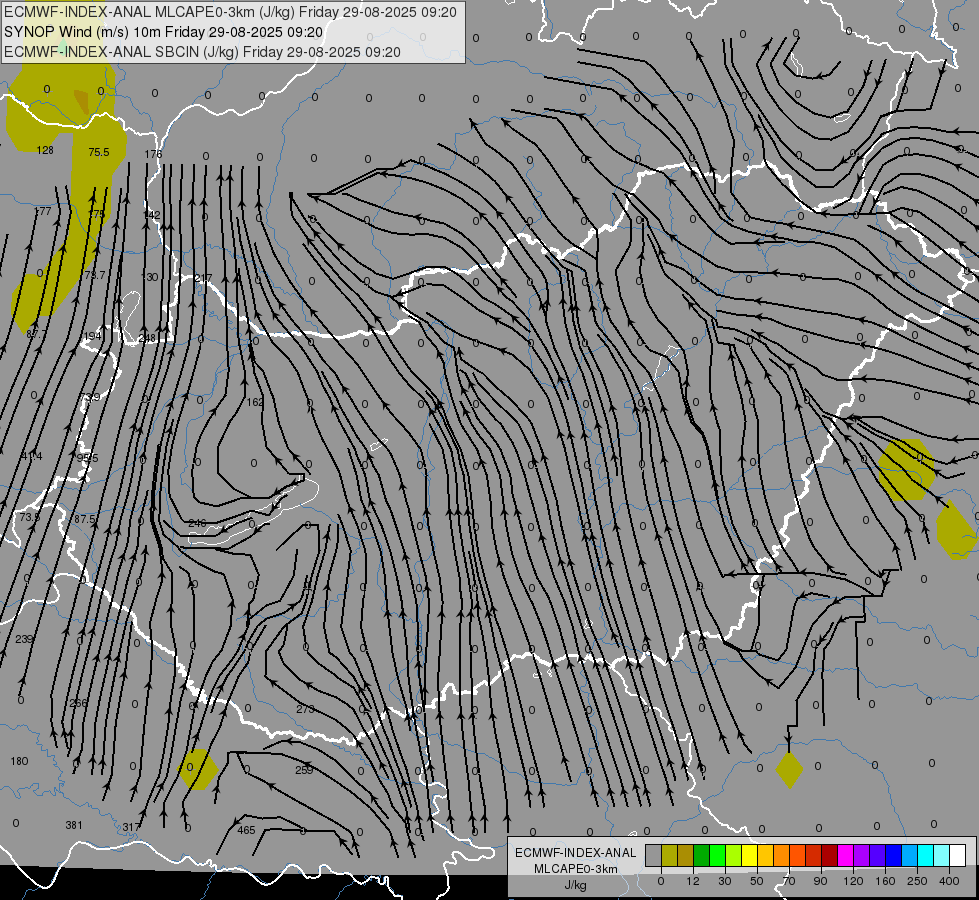Click the legend tick label 400

tap(949, 881)
